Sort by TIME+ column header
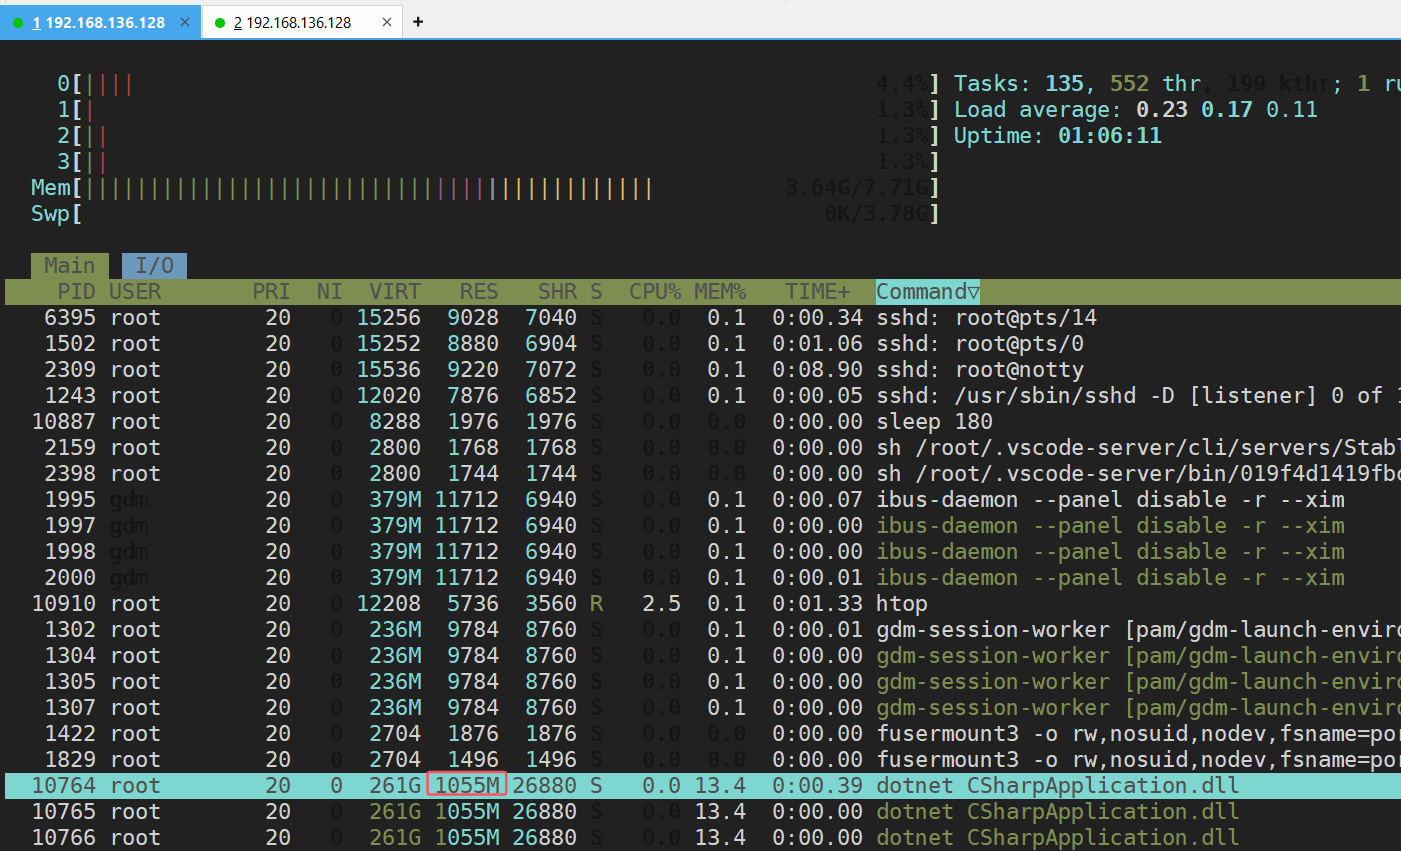 click(x=817, y=292)
